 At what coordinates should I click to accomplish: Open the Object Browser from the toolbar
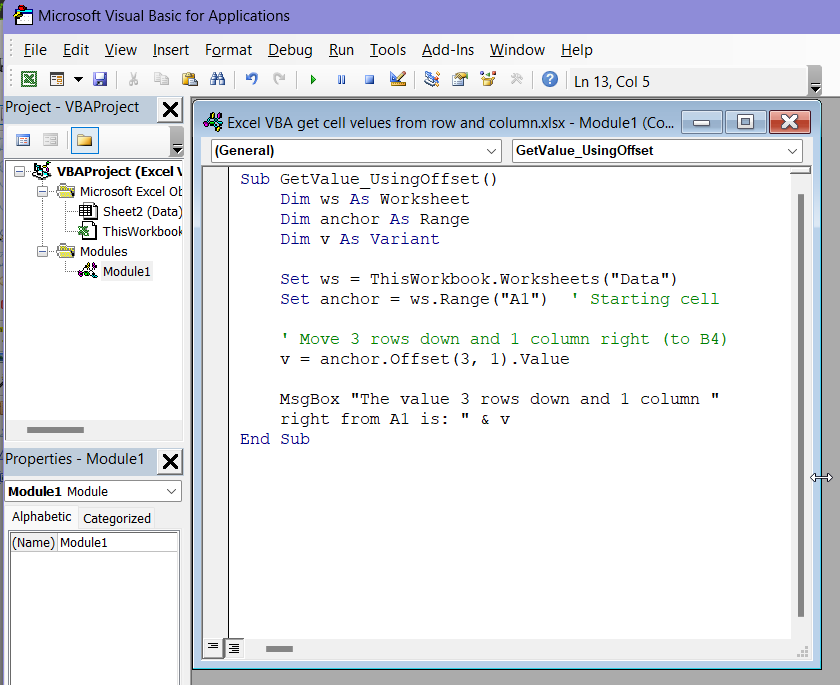488,79
